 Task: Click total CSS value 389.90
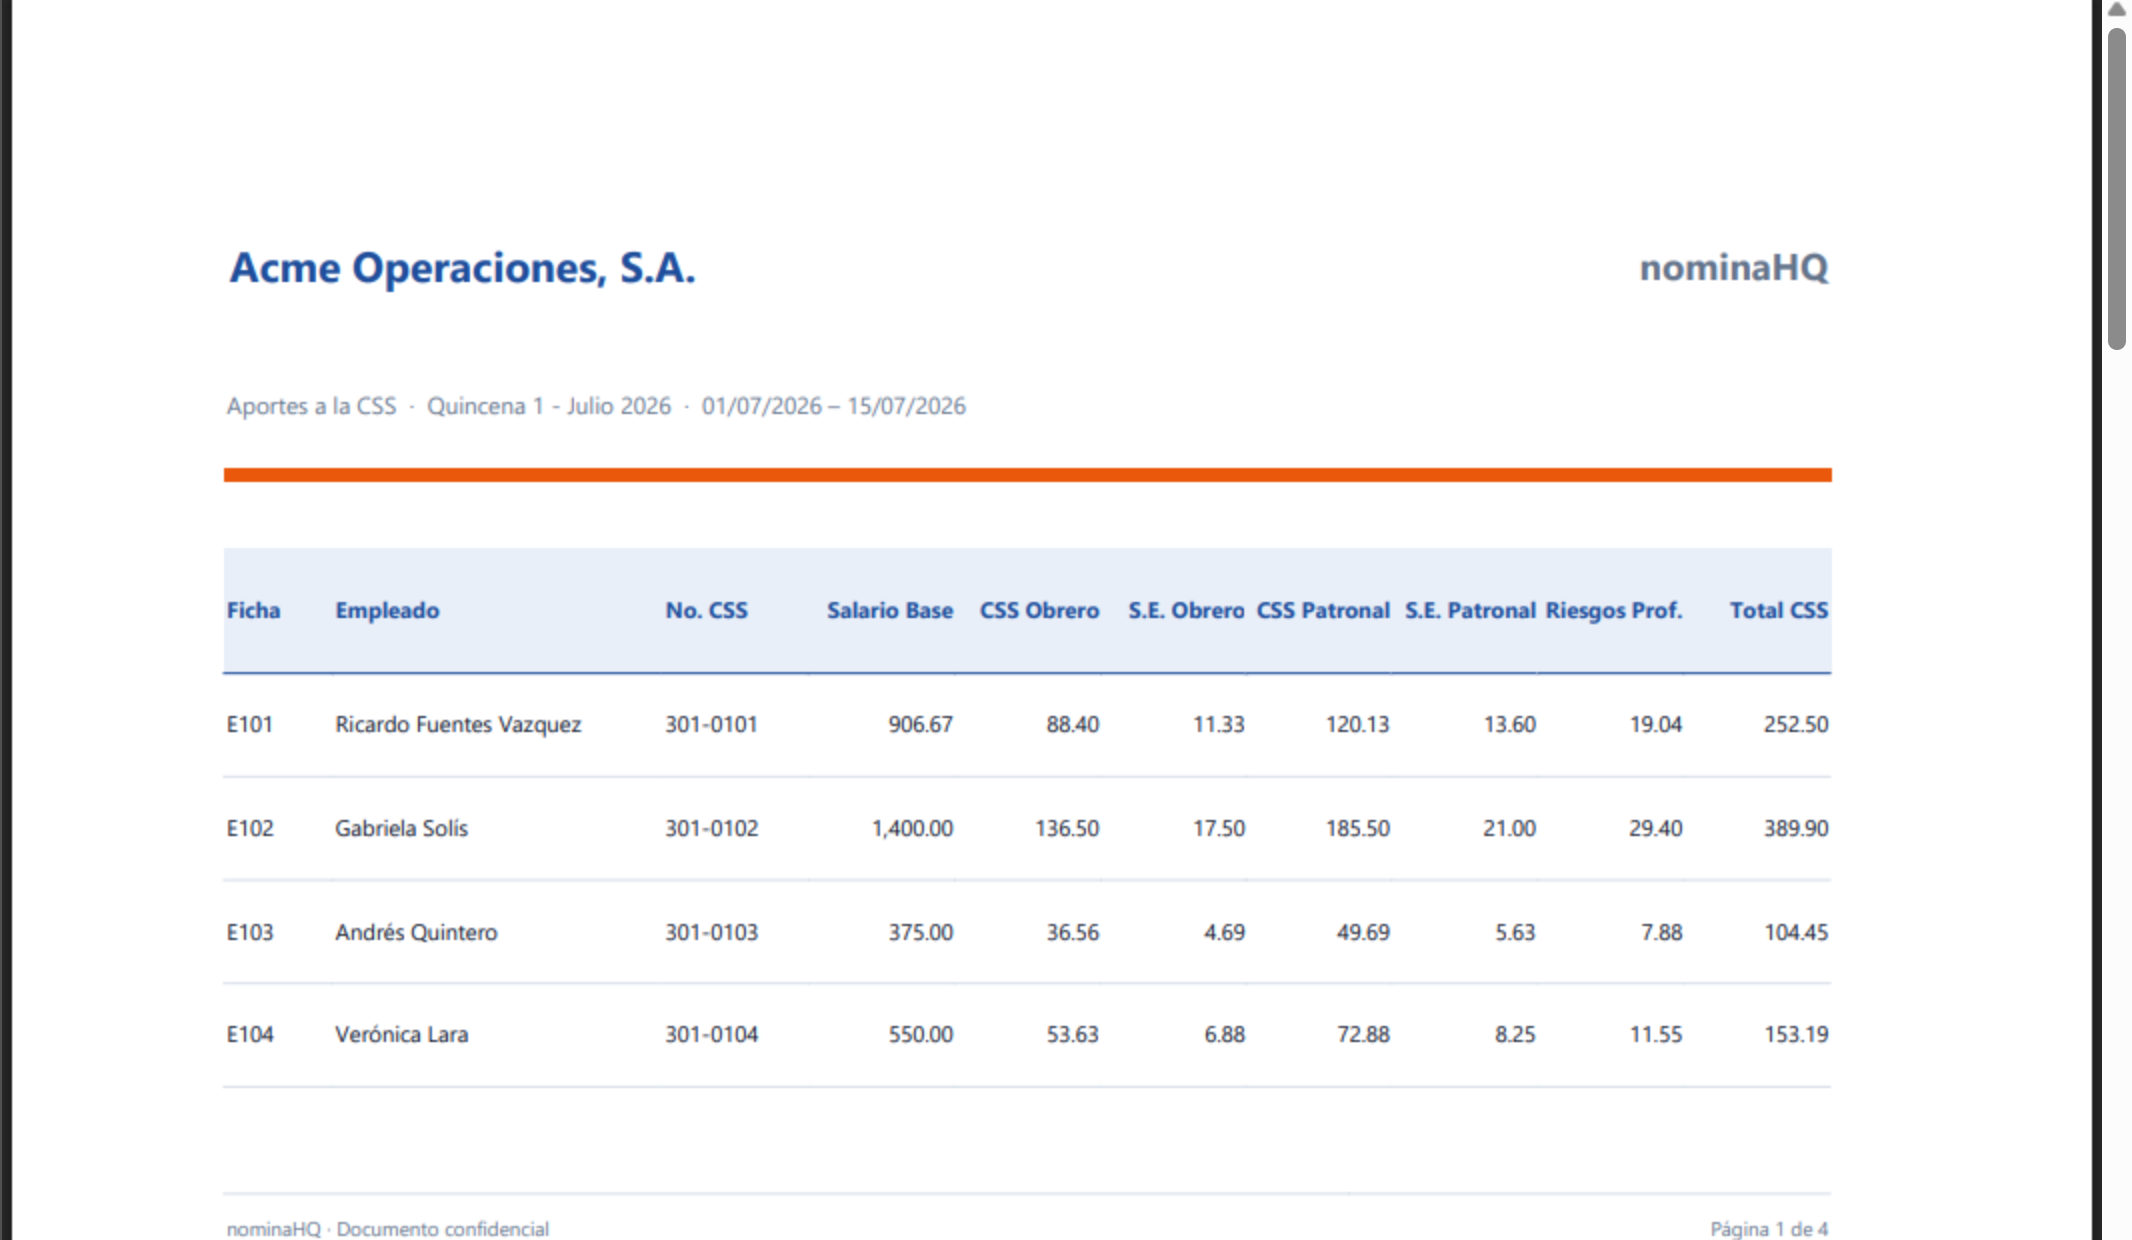pyautogui.click(x=1796, y=828)
